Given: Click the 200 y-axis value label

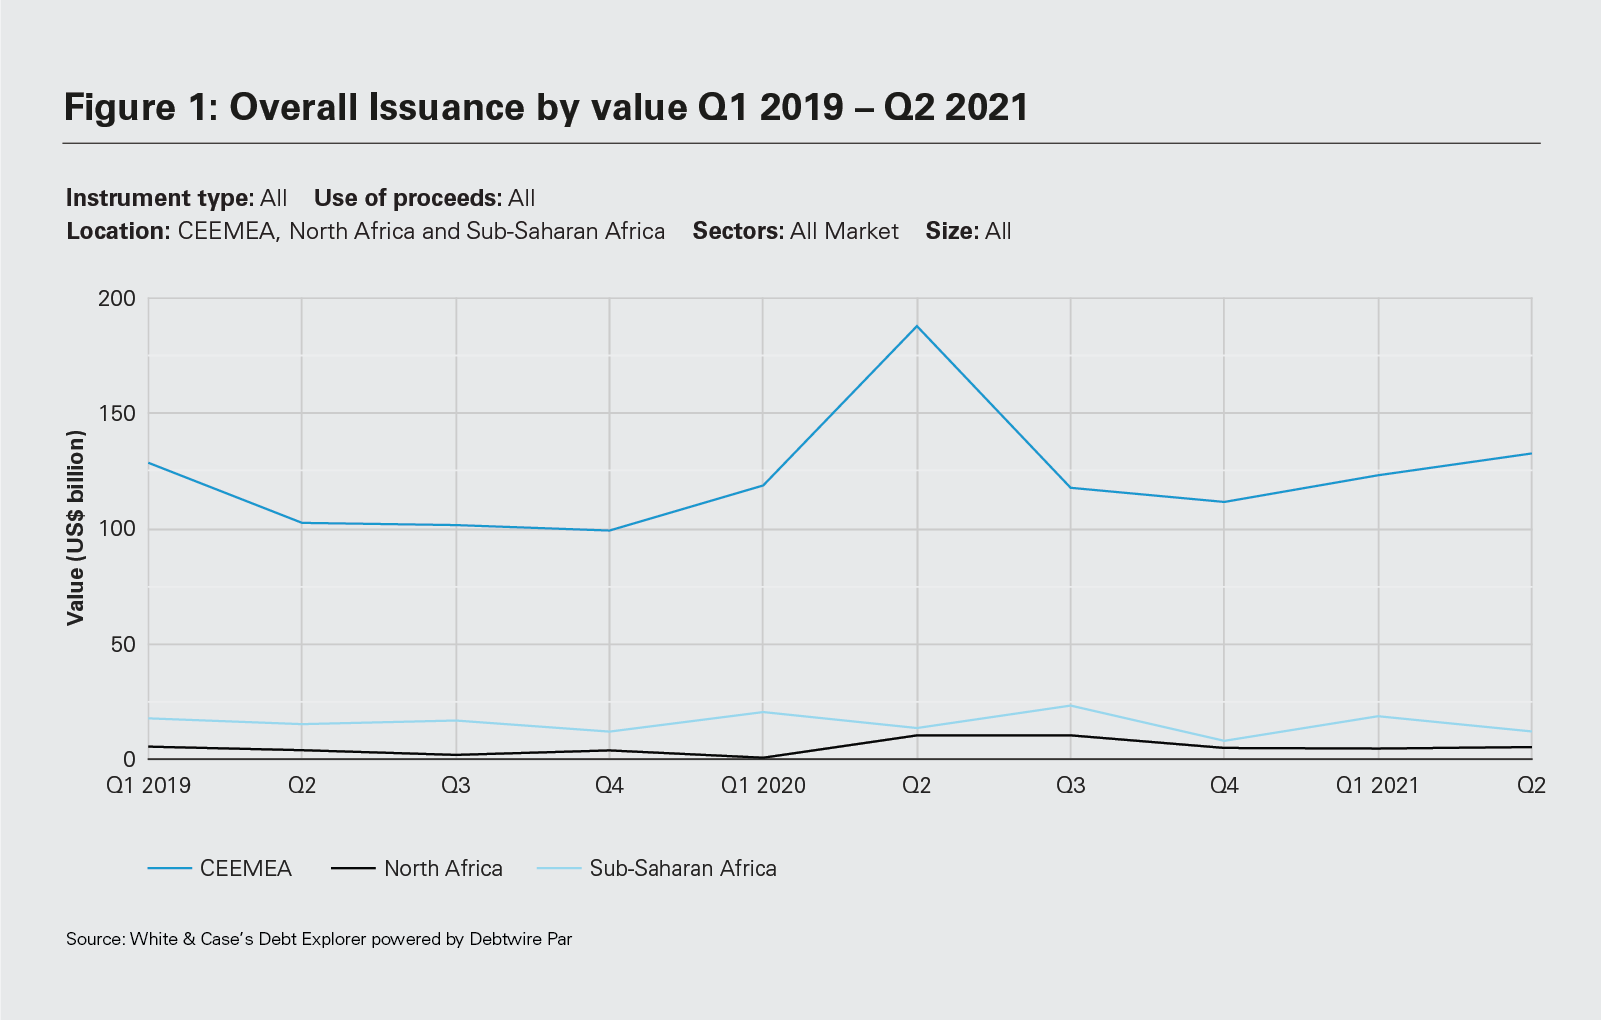Looking at the screenshot, I should [117, 299].
